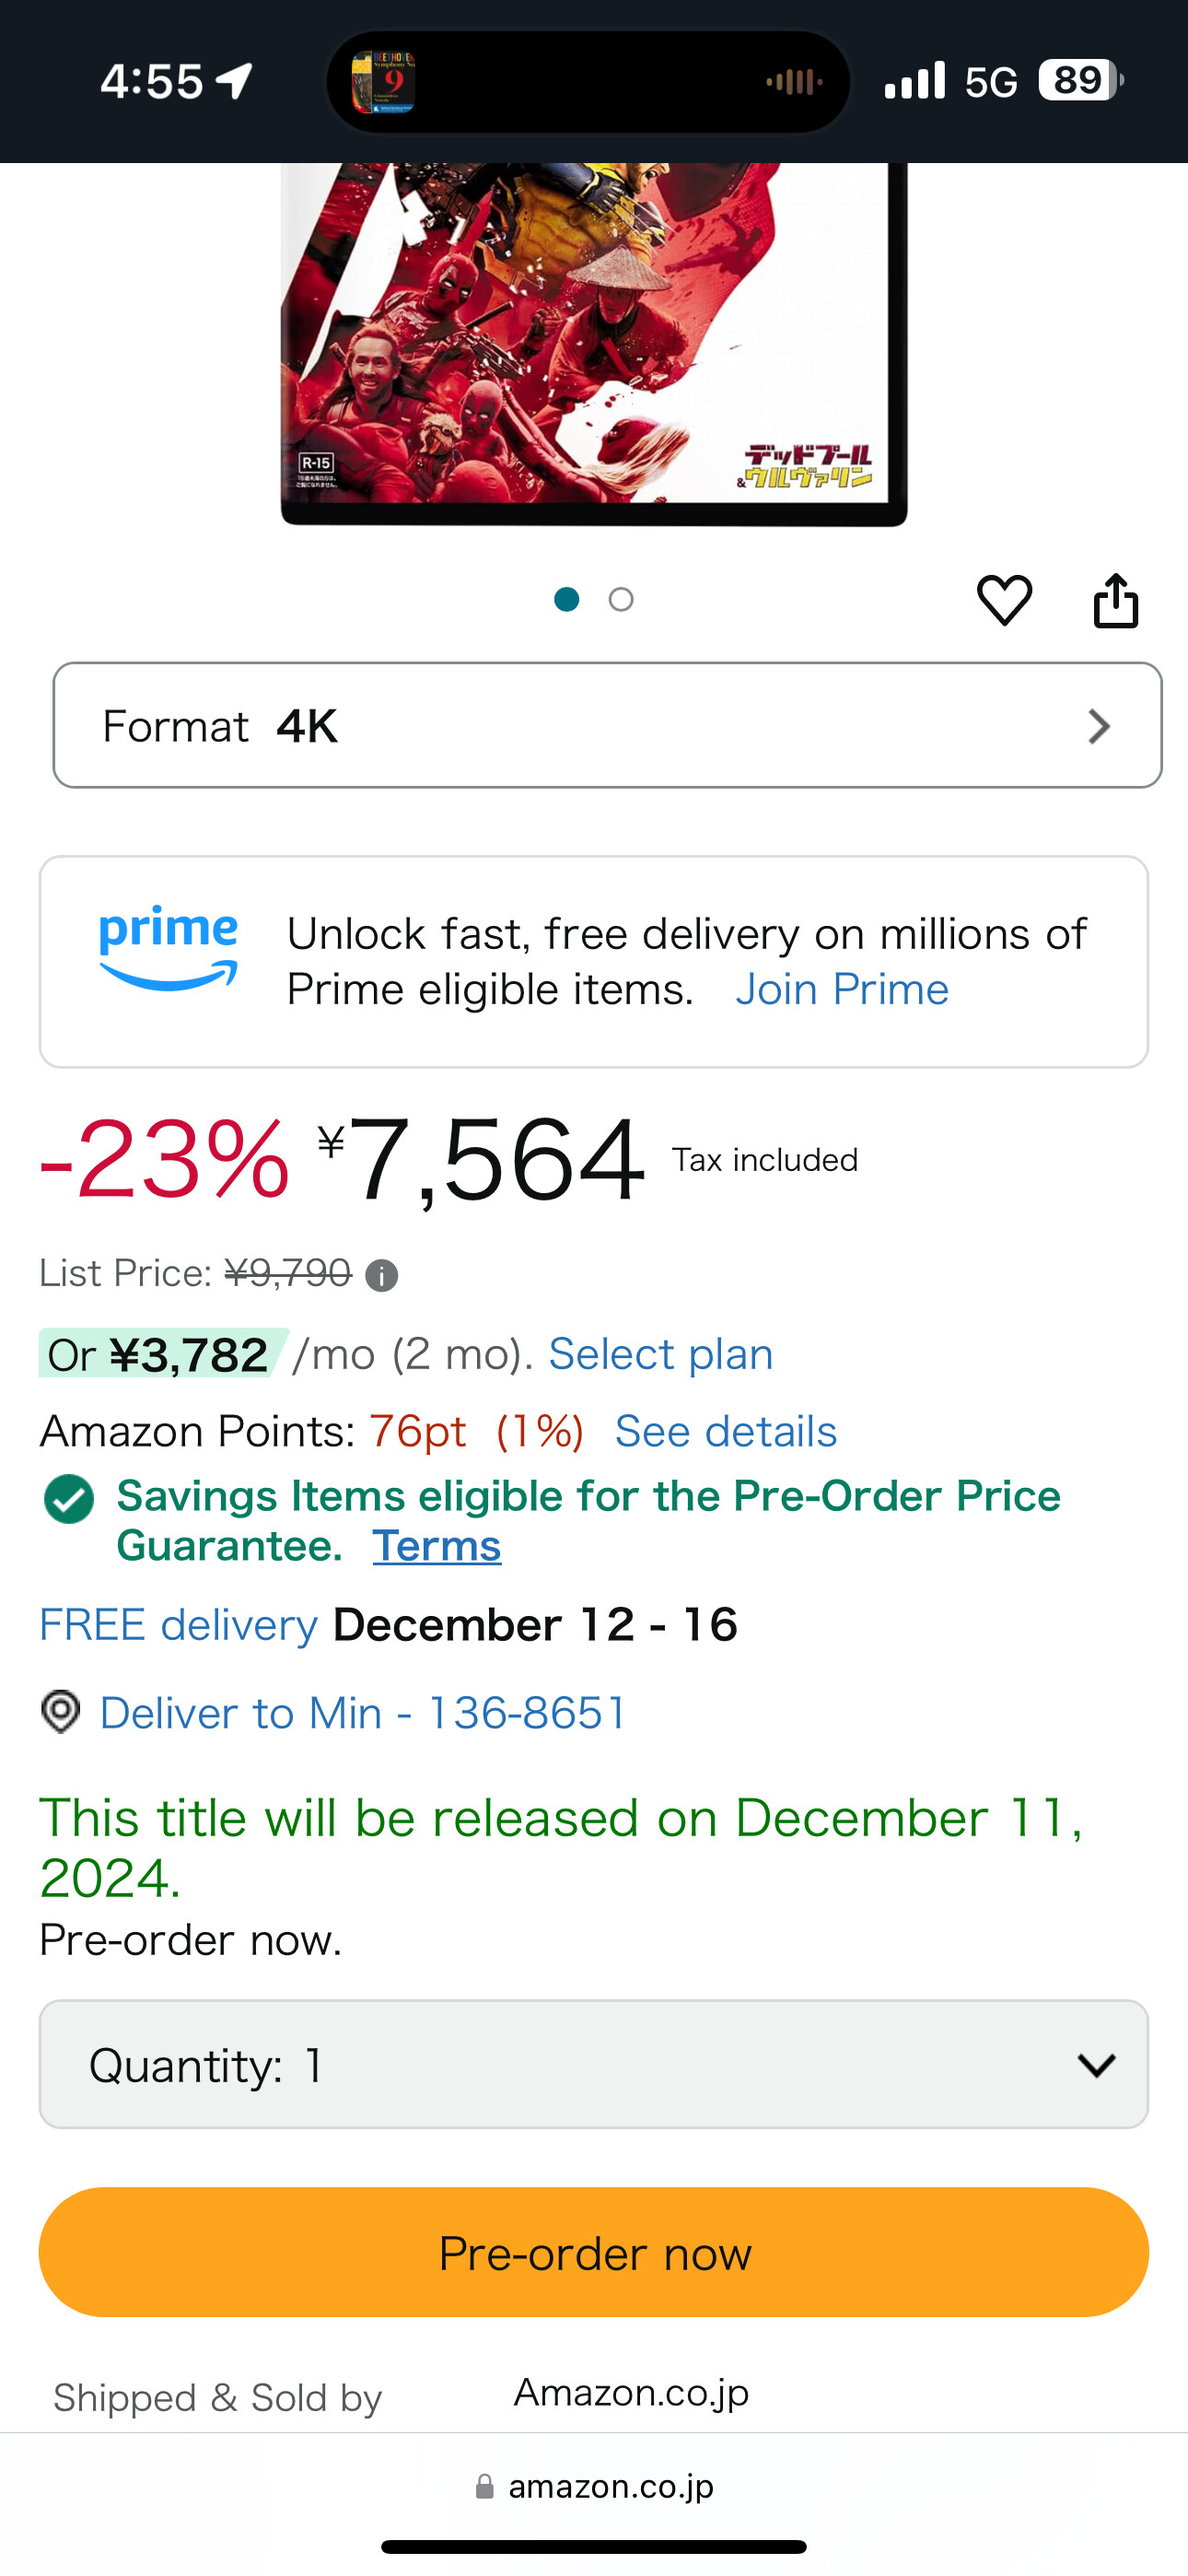Select the second image carousel dot
The image size is (1188, 2576).
pyautogui.click(x=621, y=599)
